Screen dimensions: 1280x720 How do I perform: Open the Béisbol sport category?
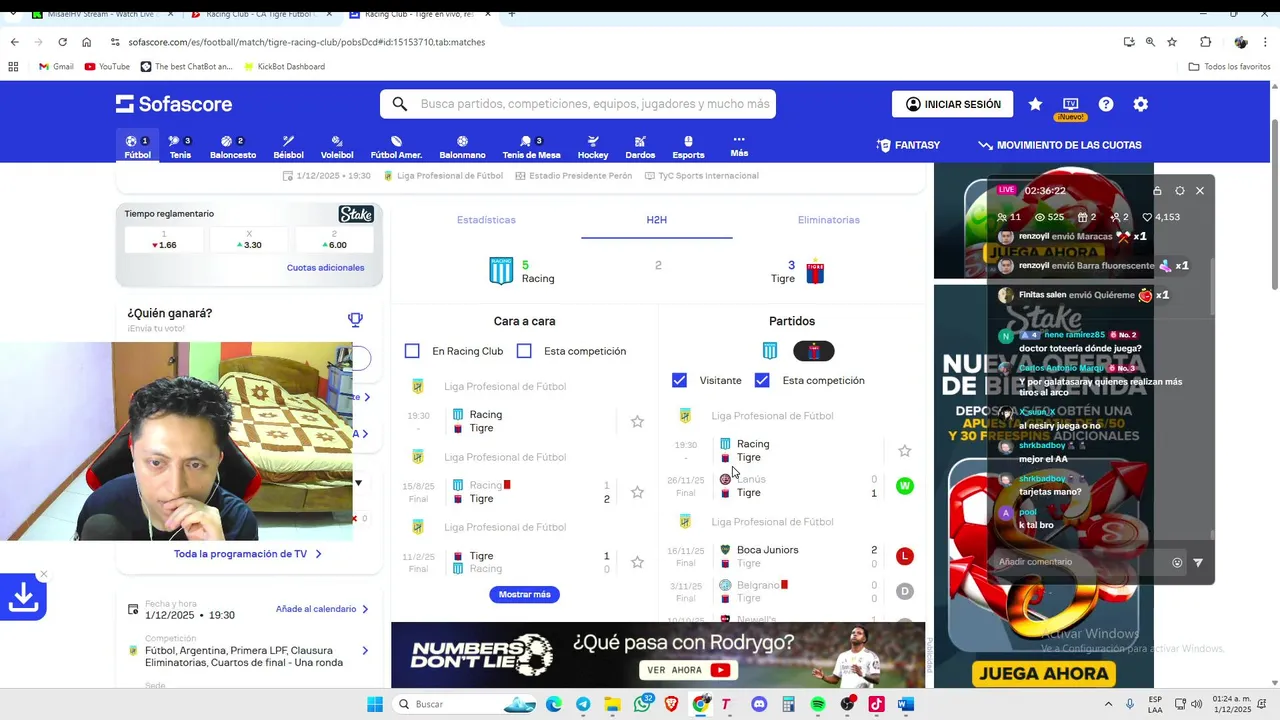pos(288,147)
